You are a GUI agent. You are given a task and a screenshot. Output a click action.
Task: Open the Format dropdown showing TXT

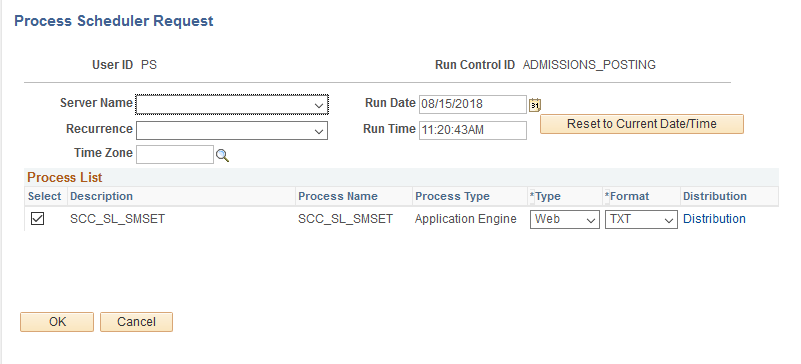641,220
